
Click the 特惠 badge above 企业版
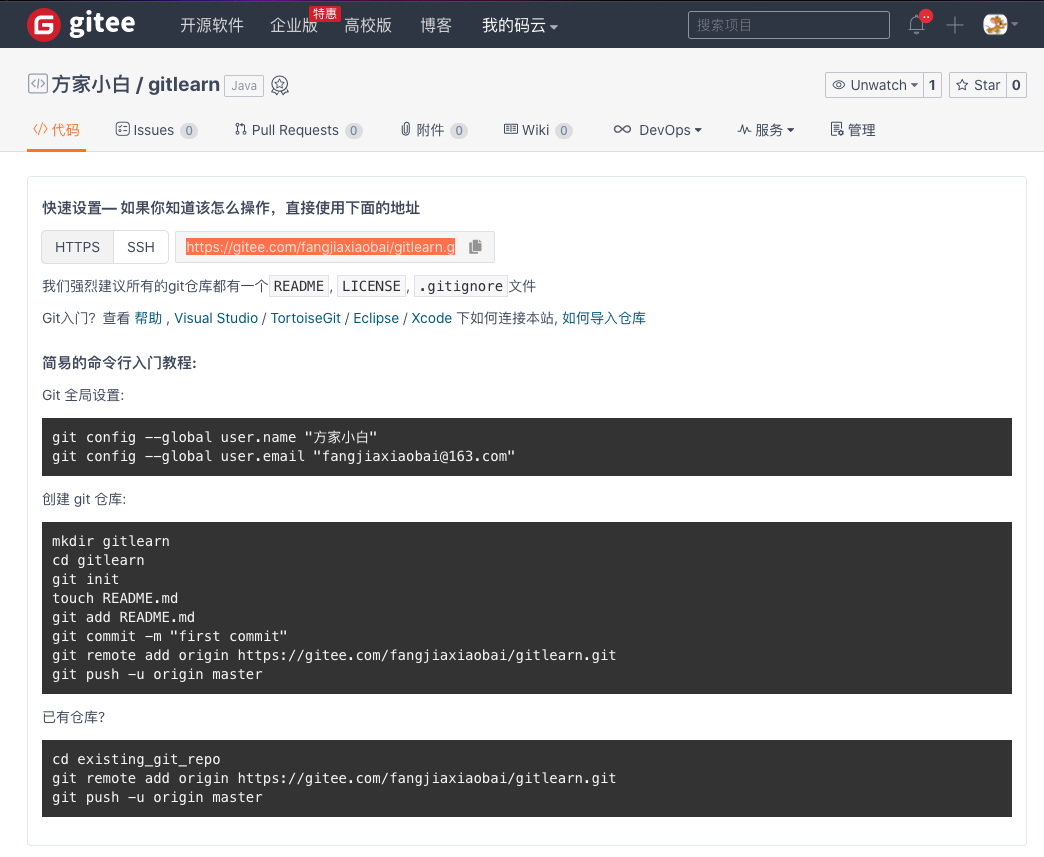click(324, 13)
